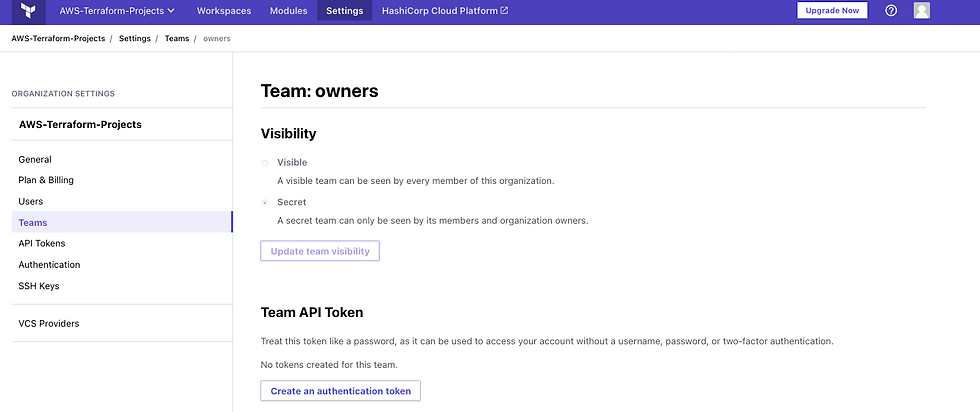Click the 'ORGANIZATION SETTINGS' sidebar label

tap(63, 94)
